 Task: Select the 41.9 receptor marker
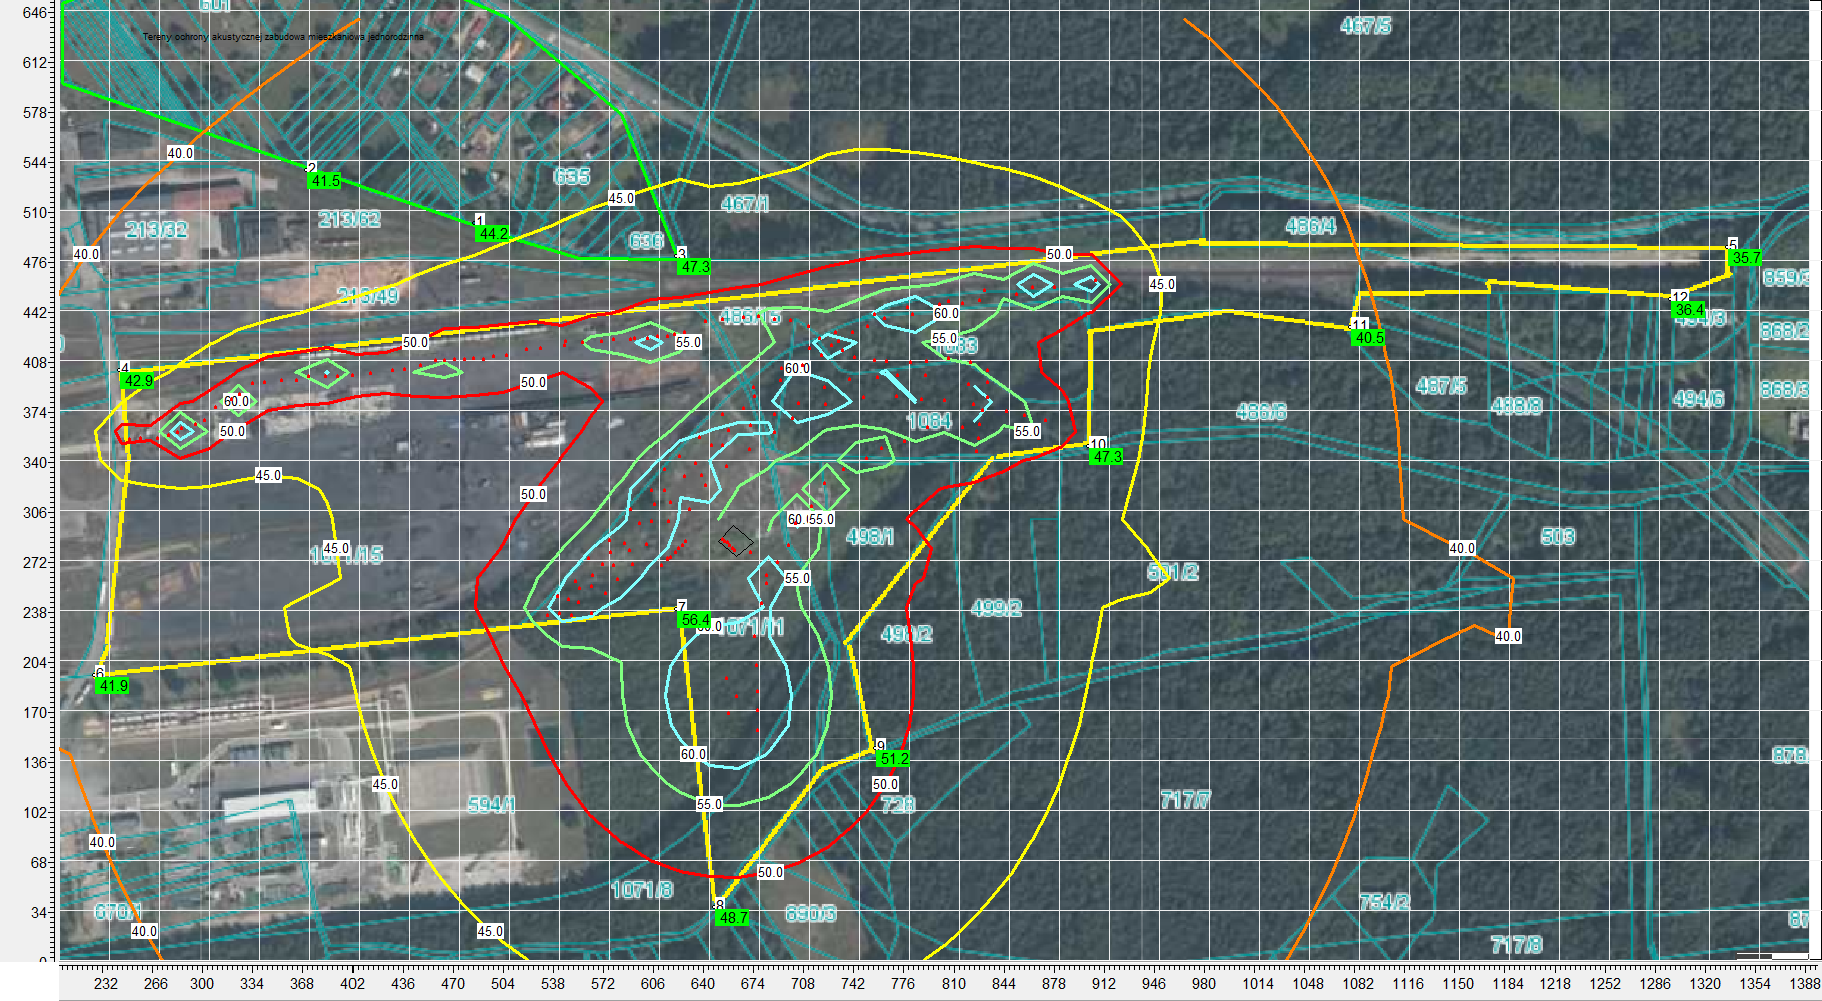[113, 685]
